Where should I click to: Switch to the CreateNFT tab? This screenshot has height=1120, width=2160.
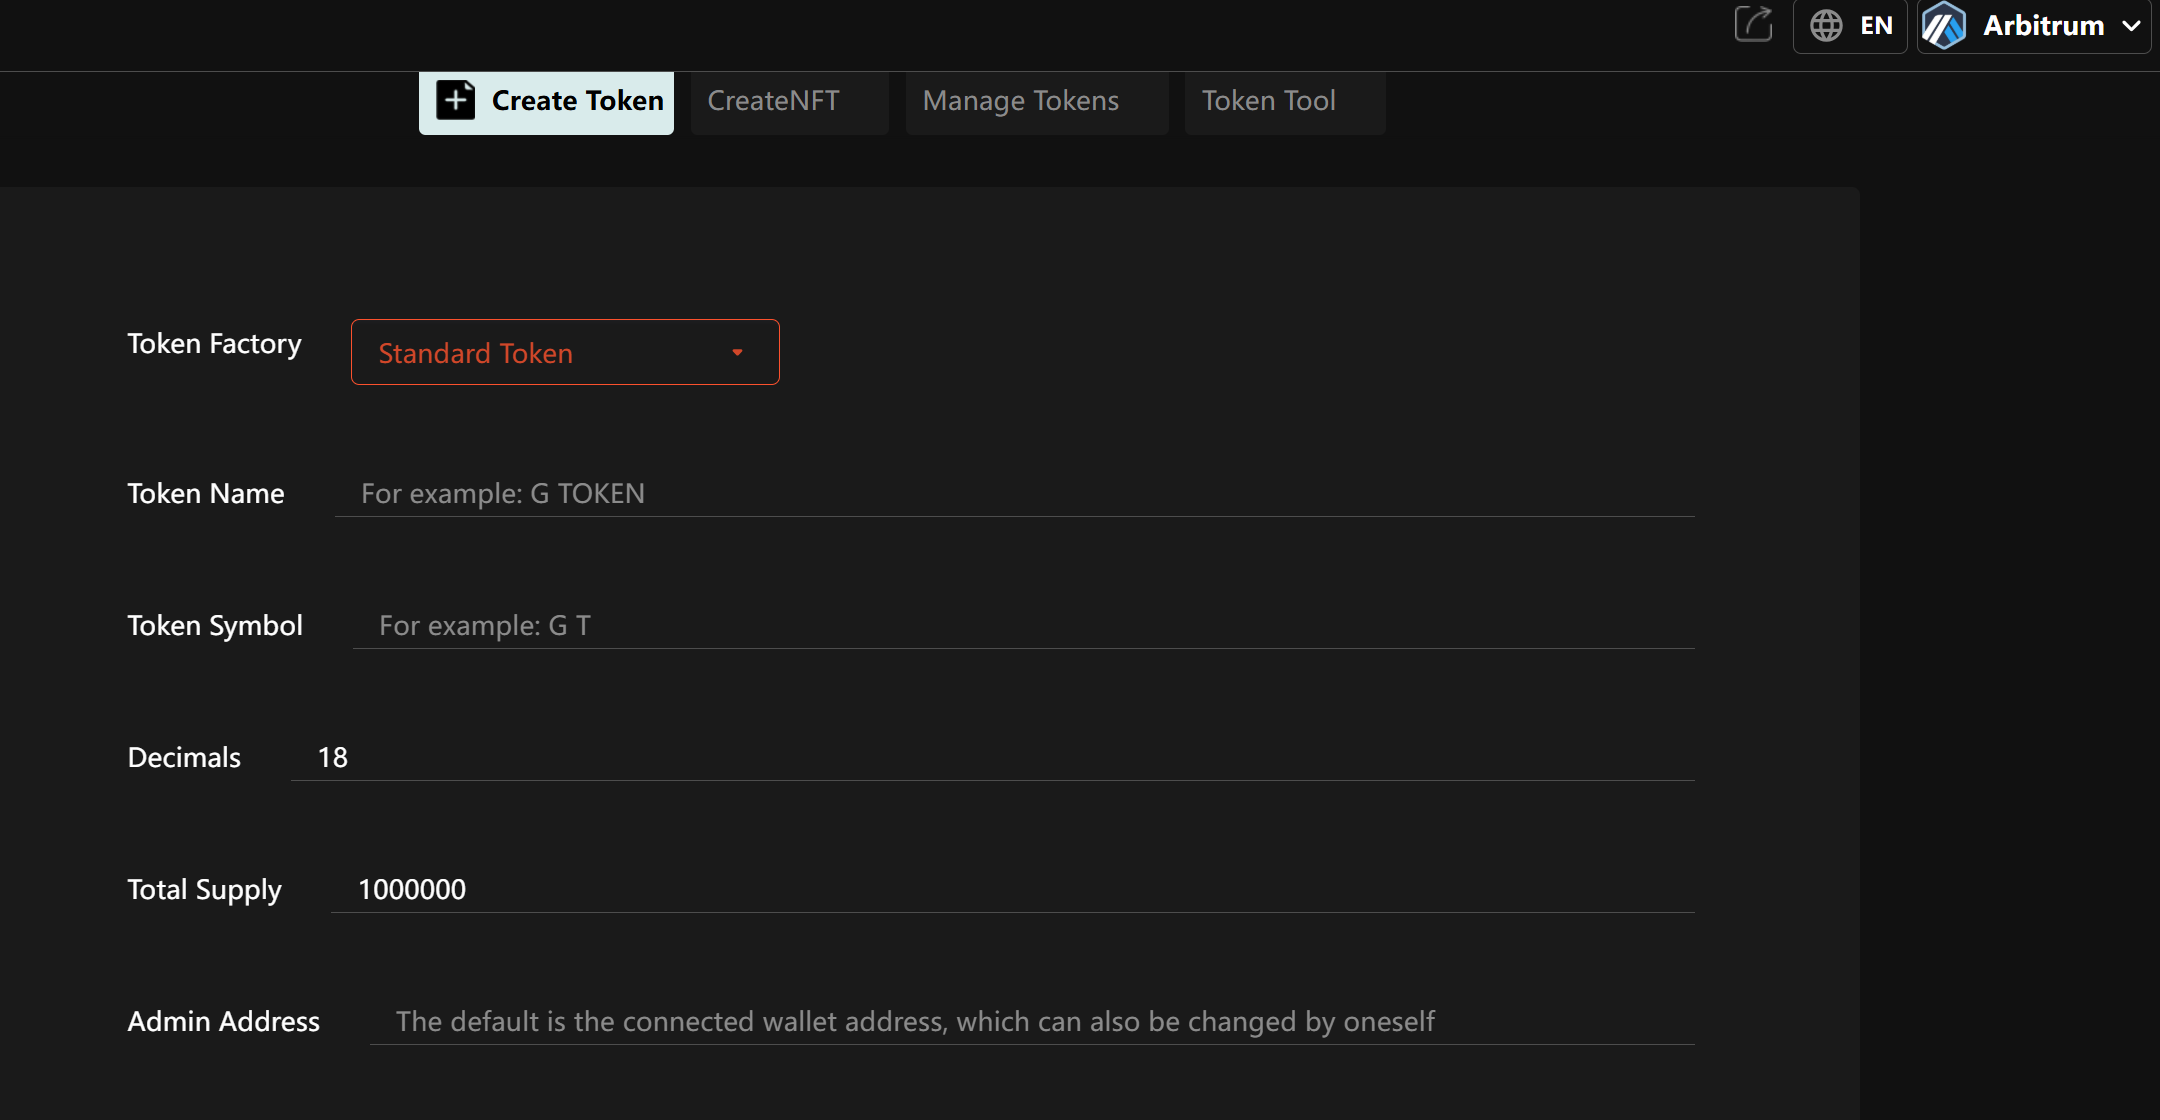click(x=774, y=101)
